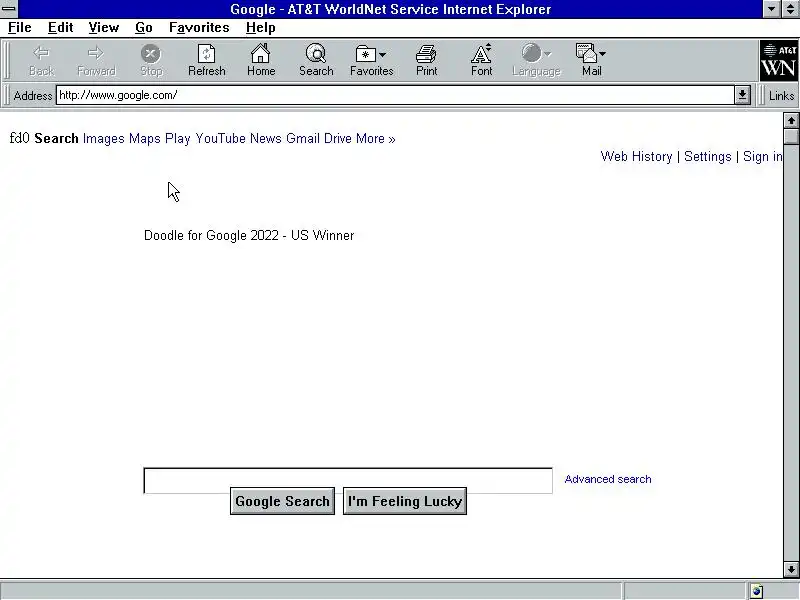Click the Google Search button
The width and height of the screenshot is (800, 600).
point(282,501)
